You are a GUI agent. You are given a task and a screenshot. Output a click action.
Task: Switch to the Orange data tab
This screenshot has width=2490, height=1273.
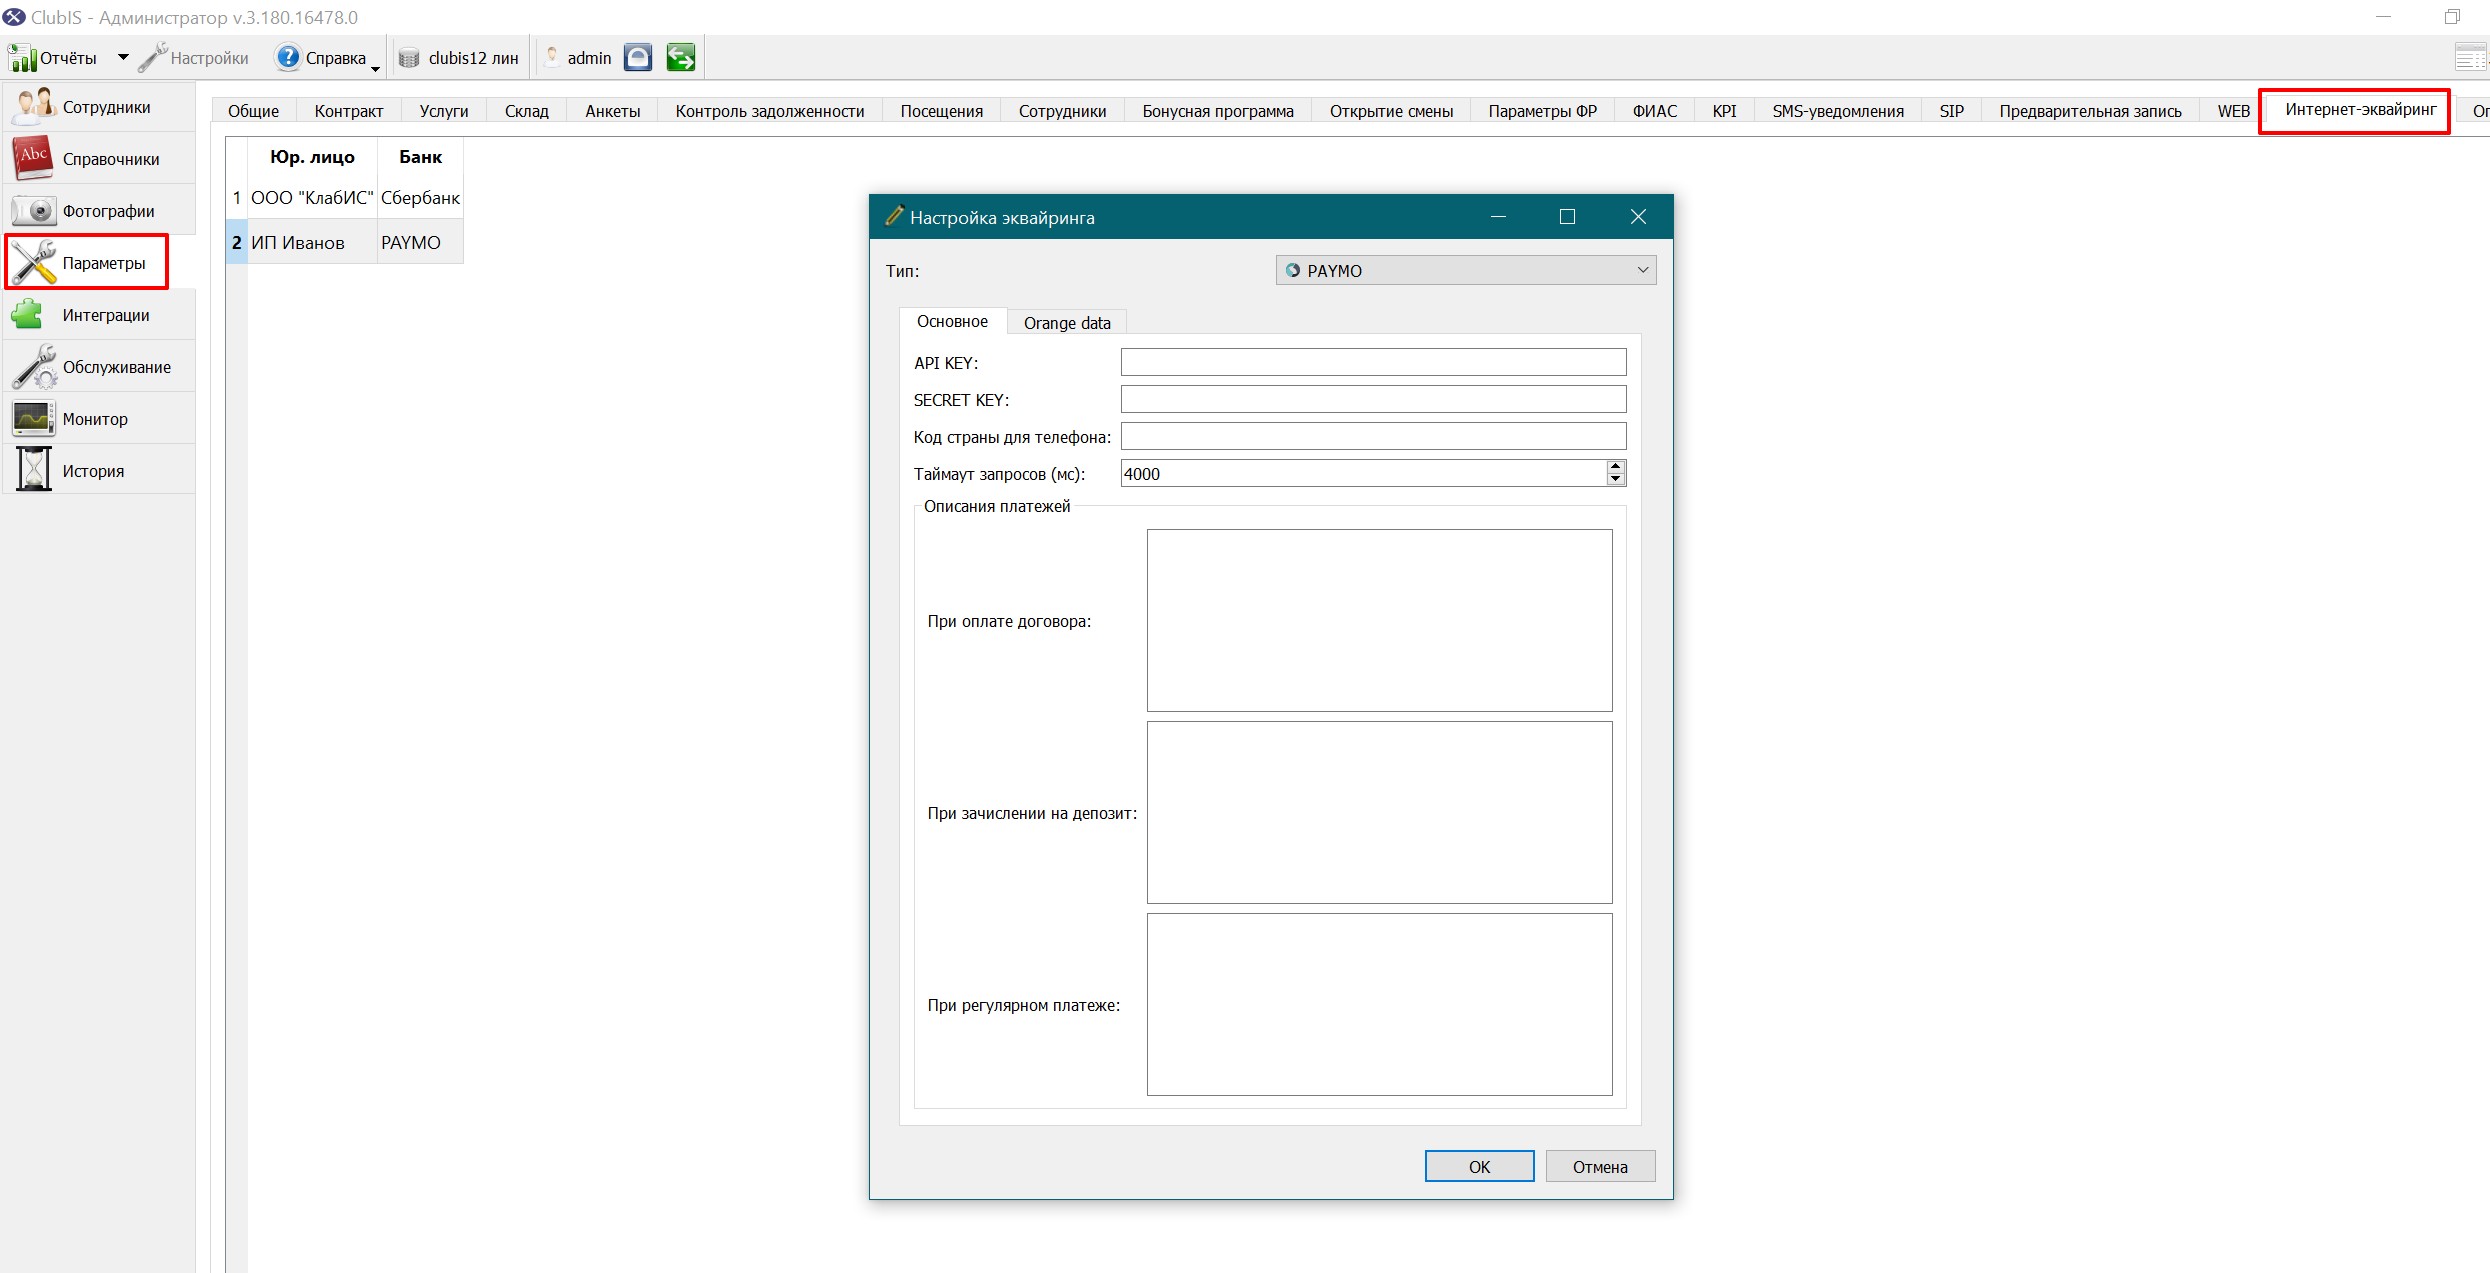click(1067, 323)
